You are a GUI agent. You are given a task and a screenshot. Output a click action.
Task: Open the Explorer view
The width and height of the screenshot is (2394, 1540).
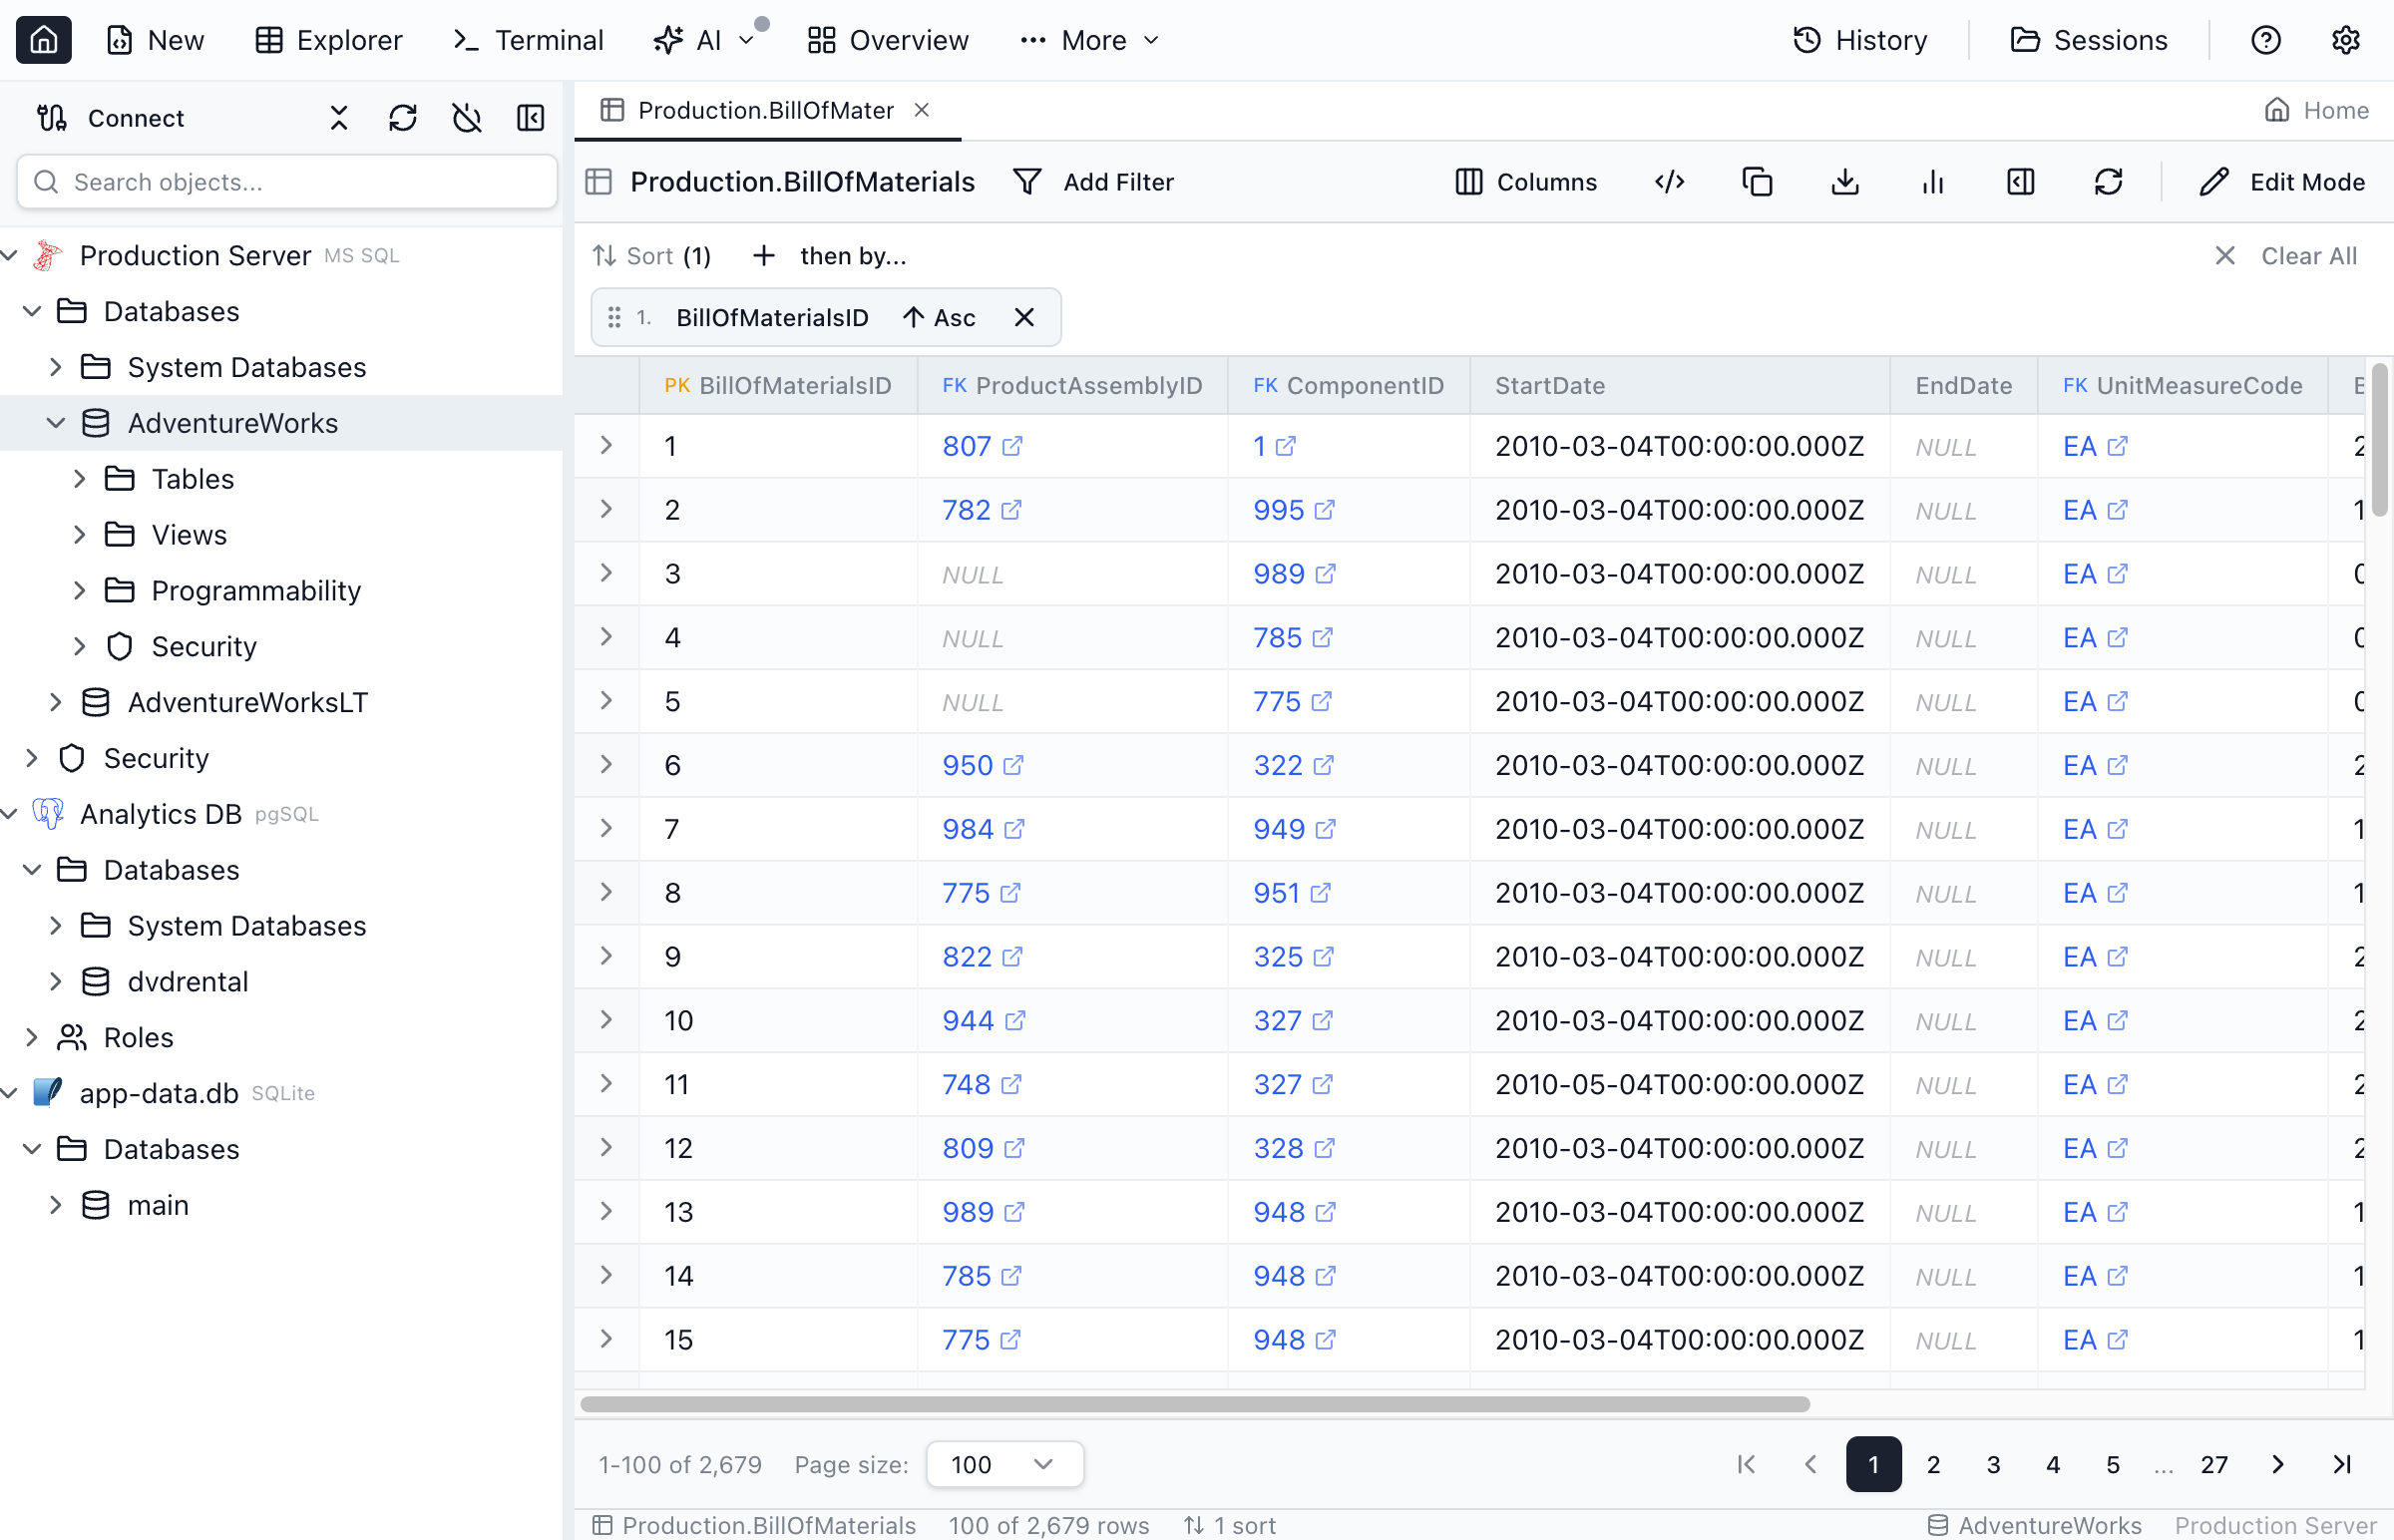coord(329,40)
